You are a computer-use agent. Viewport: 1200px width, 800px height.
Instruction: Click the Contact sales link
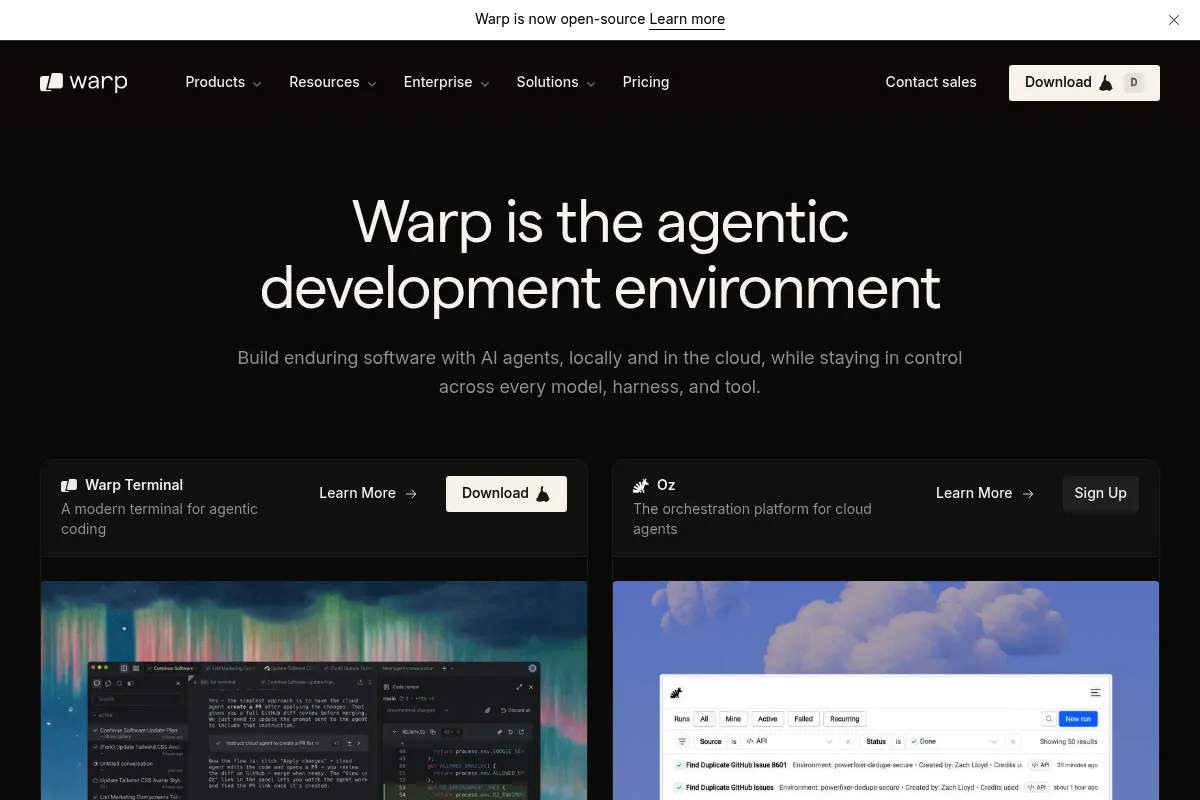[930, 82]
